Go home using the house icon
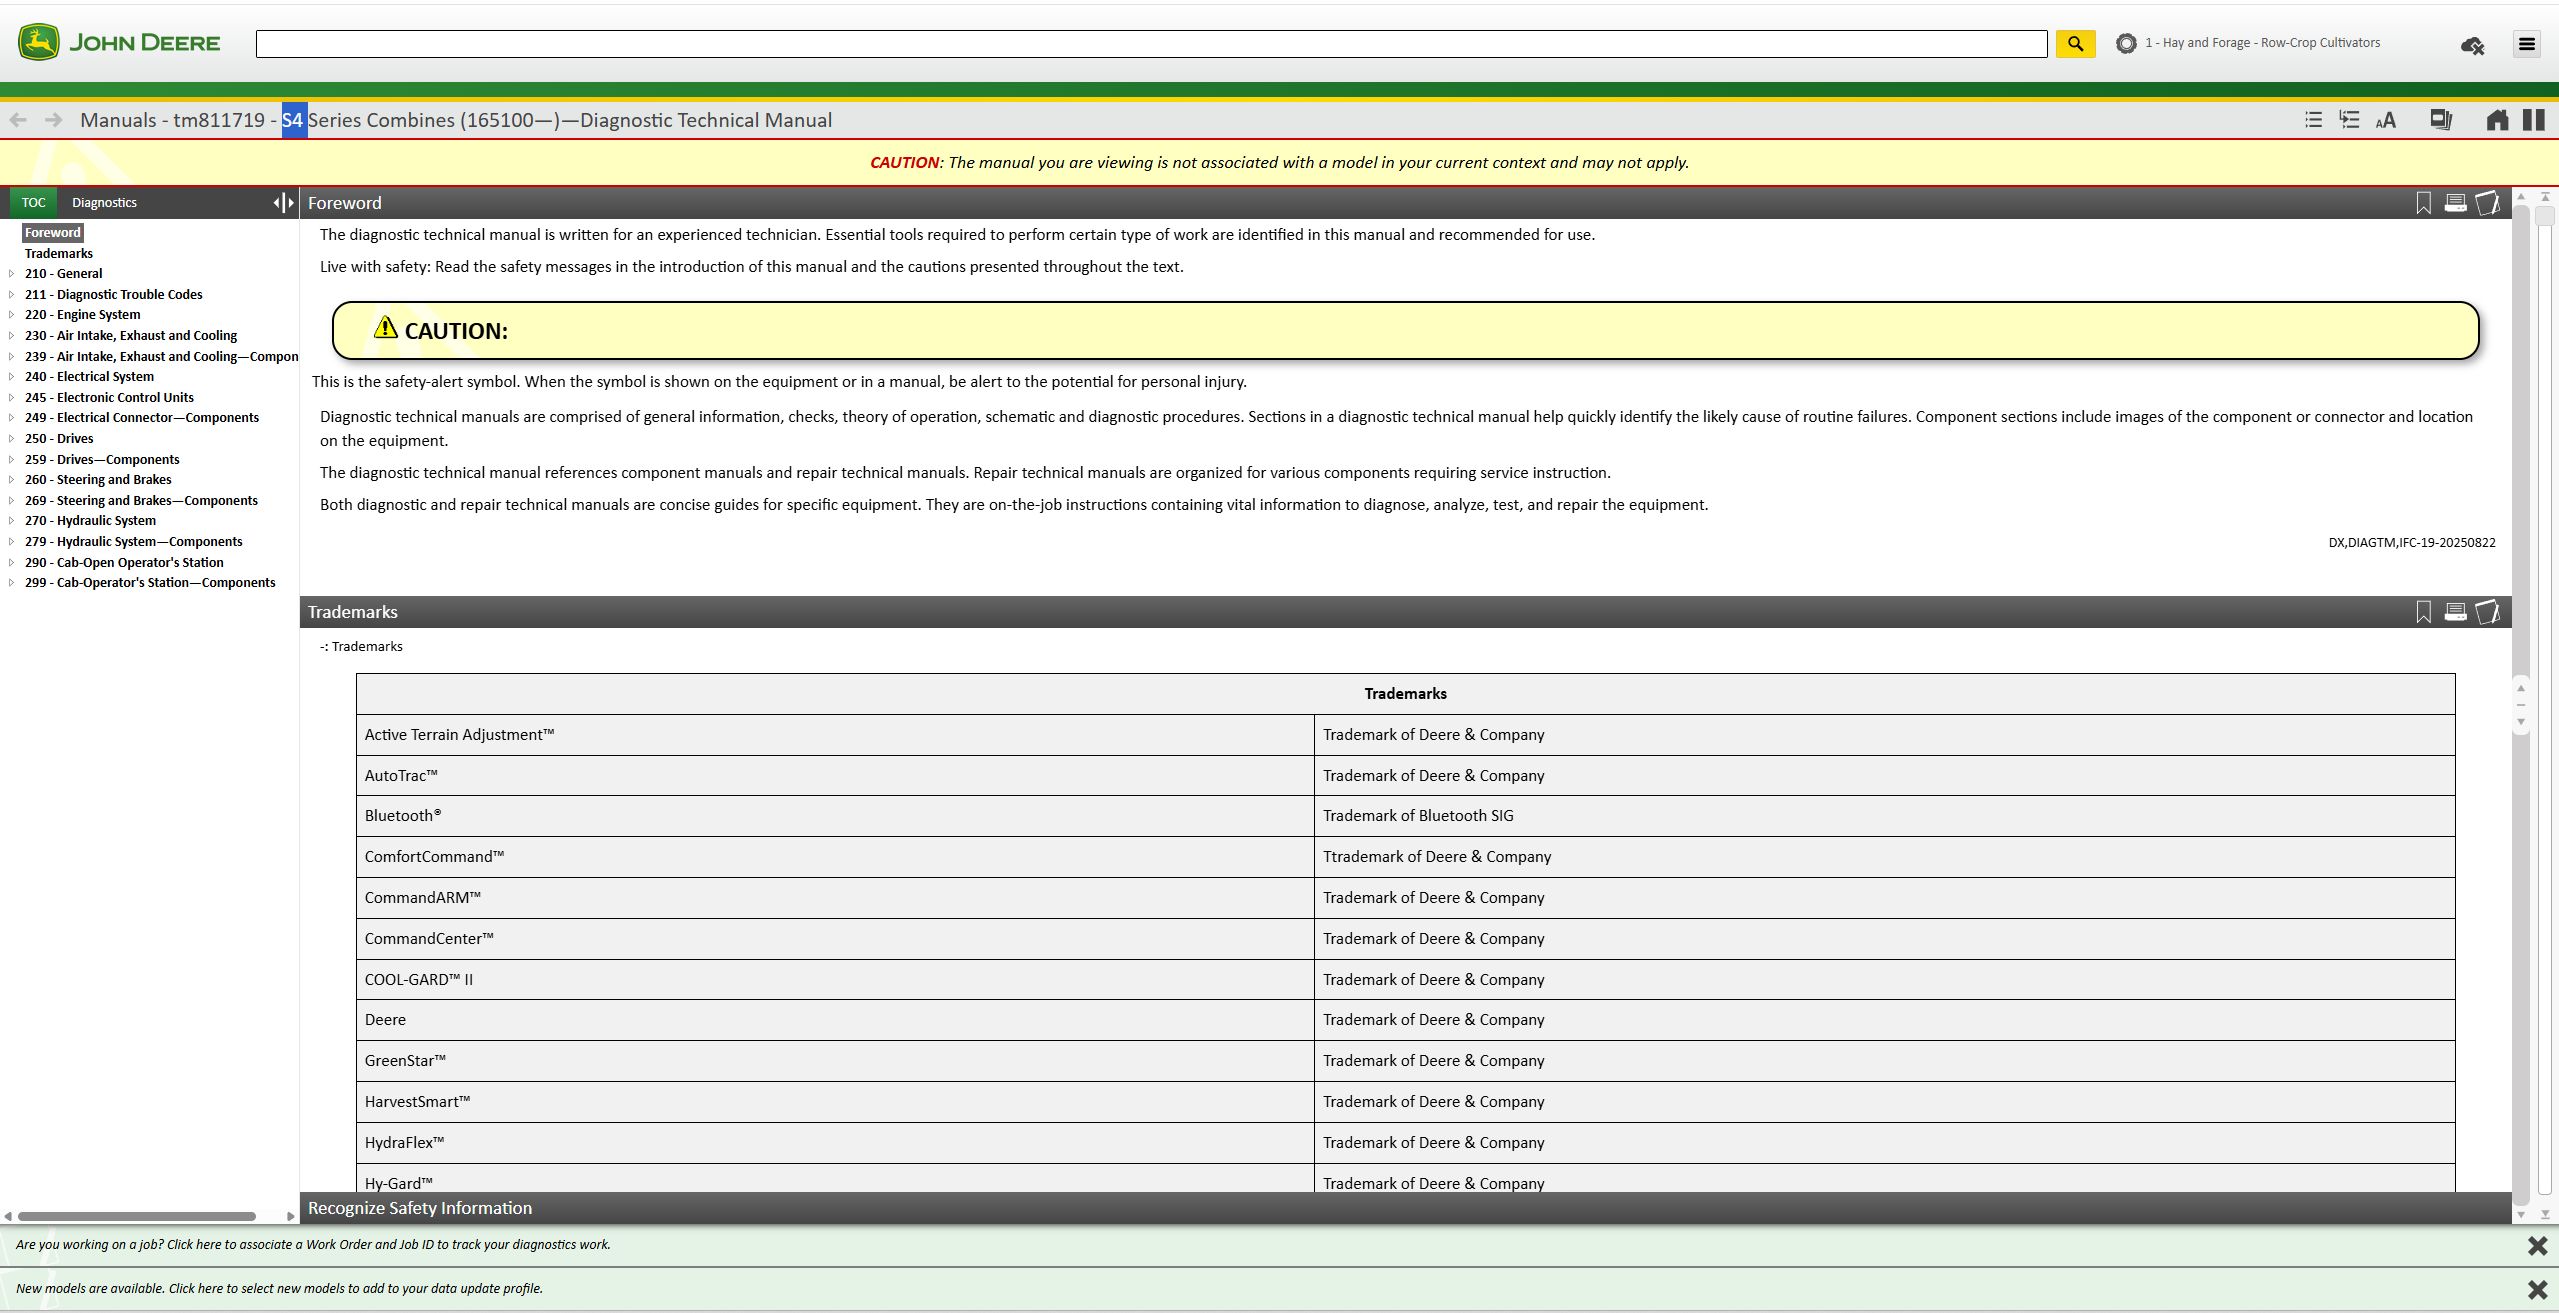 point(2496,120)
